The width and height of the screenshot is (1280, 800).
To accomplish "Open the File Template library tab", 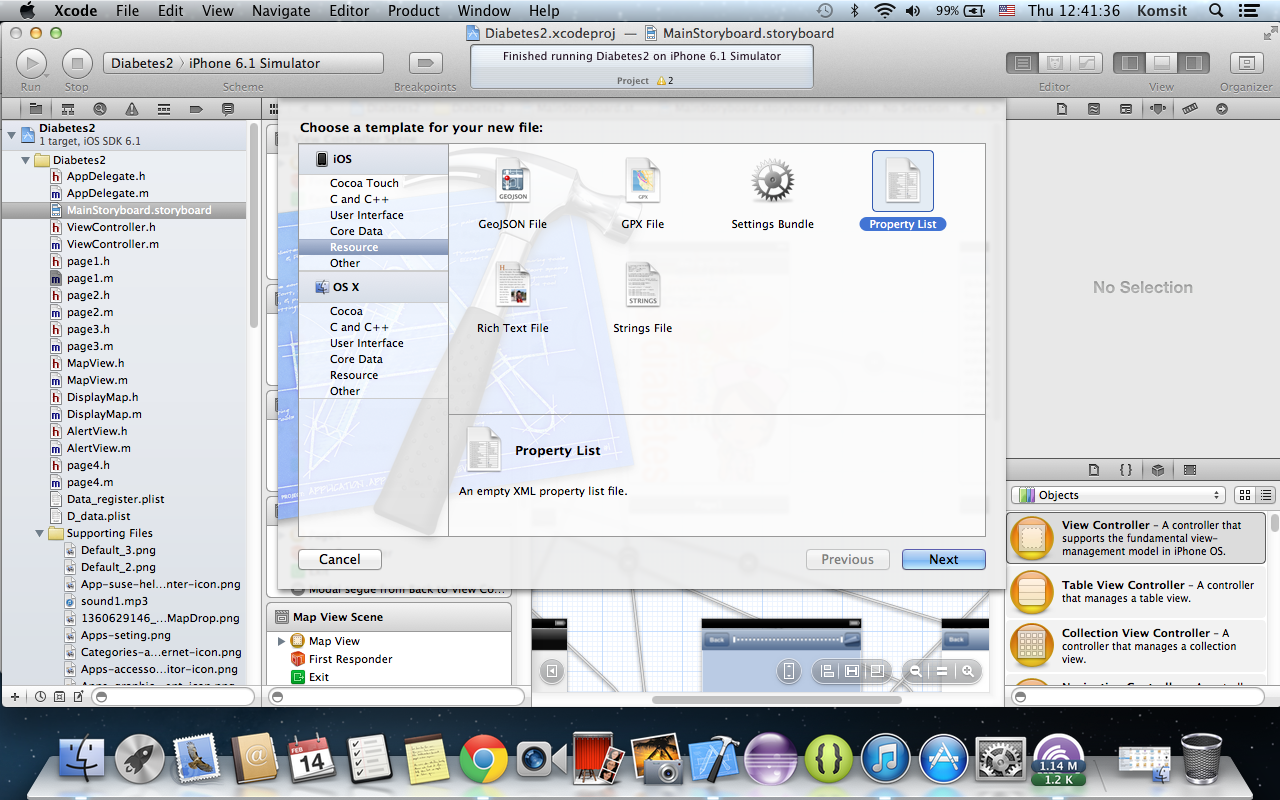I will (1094, 469).
